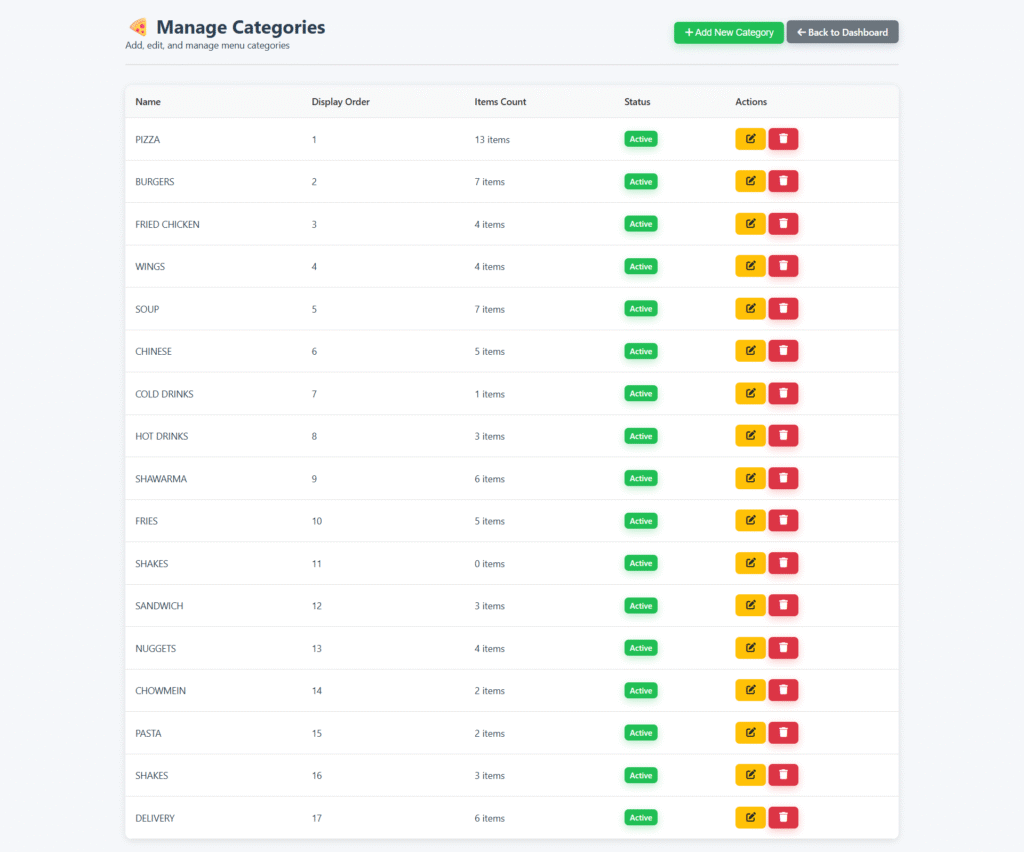Go Back to Dashboard

coord(842,33)
